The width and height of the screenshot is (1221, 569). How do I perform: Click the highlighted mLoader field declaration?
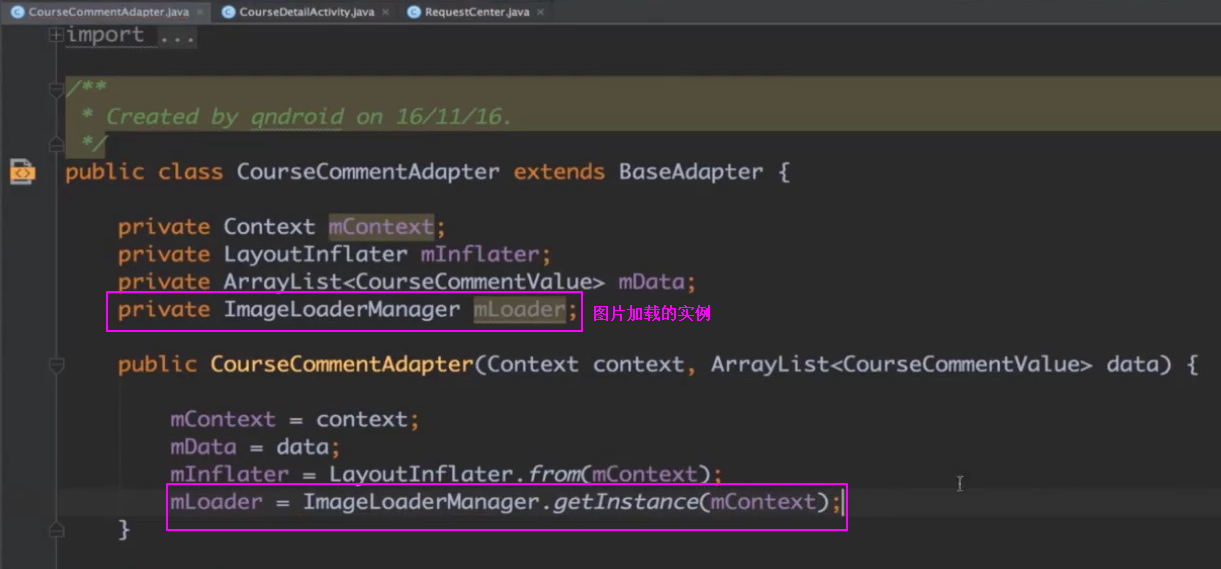tap(519, 310)
